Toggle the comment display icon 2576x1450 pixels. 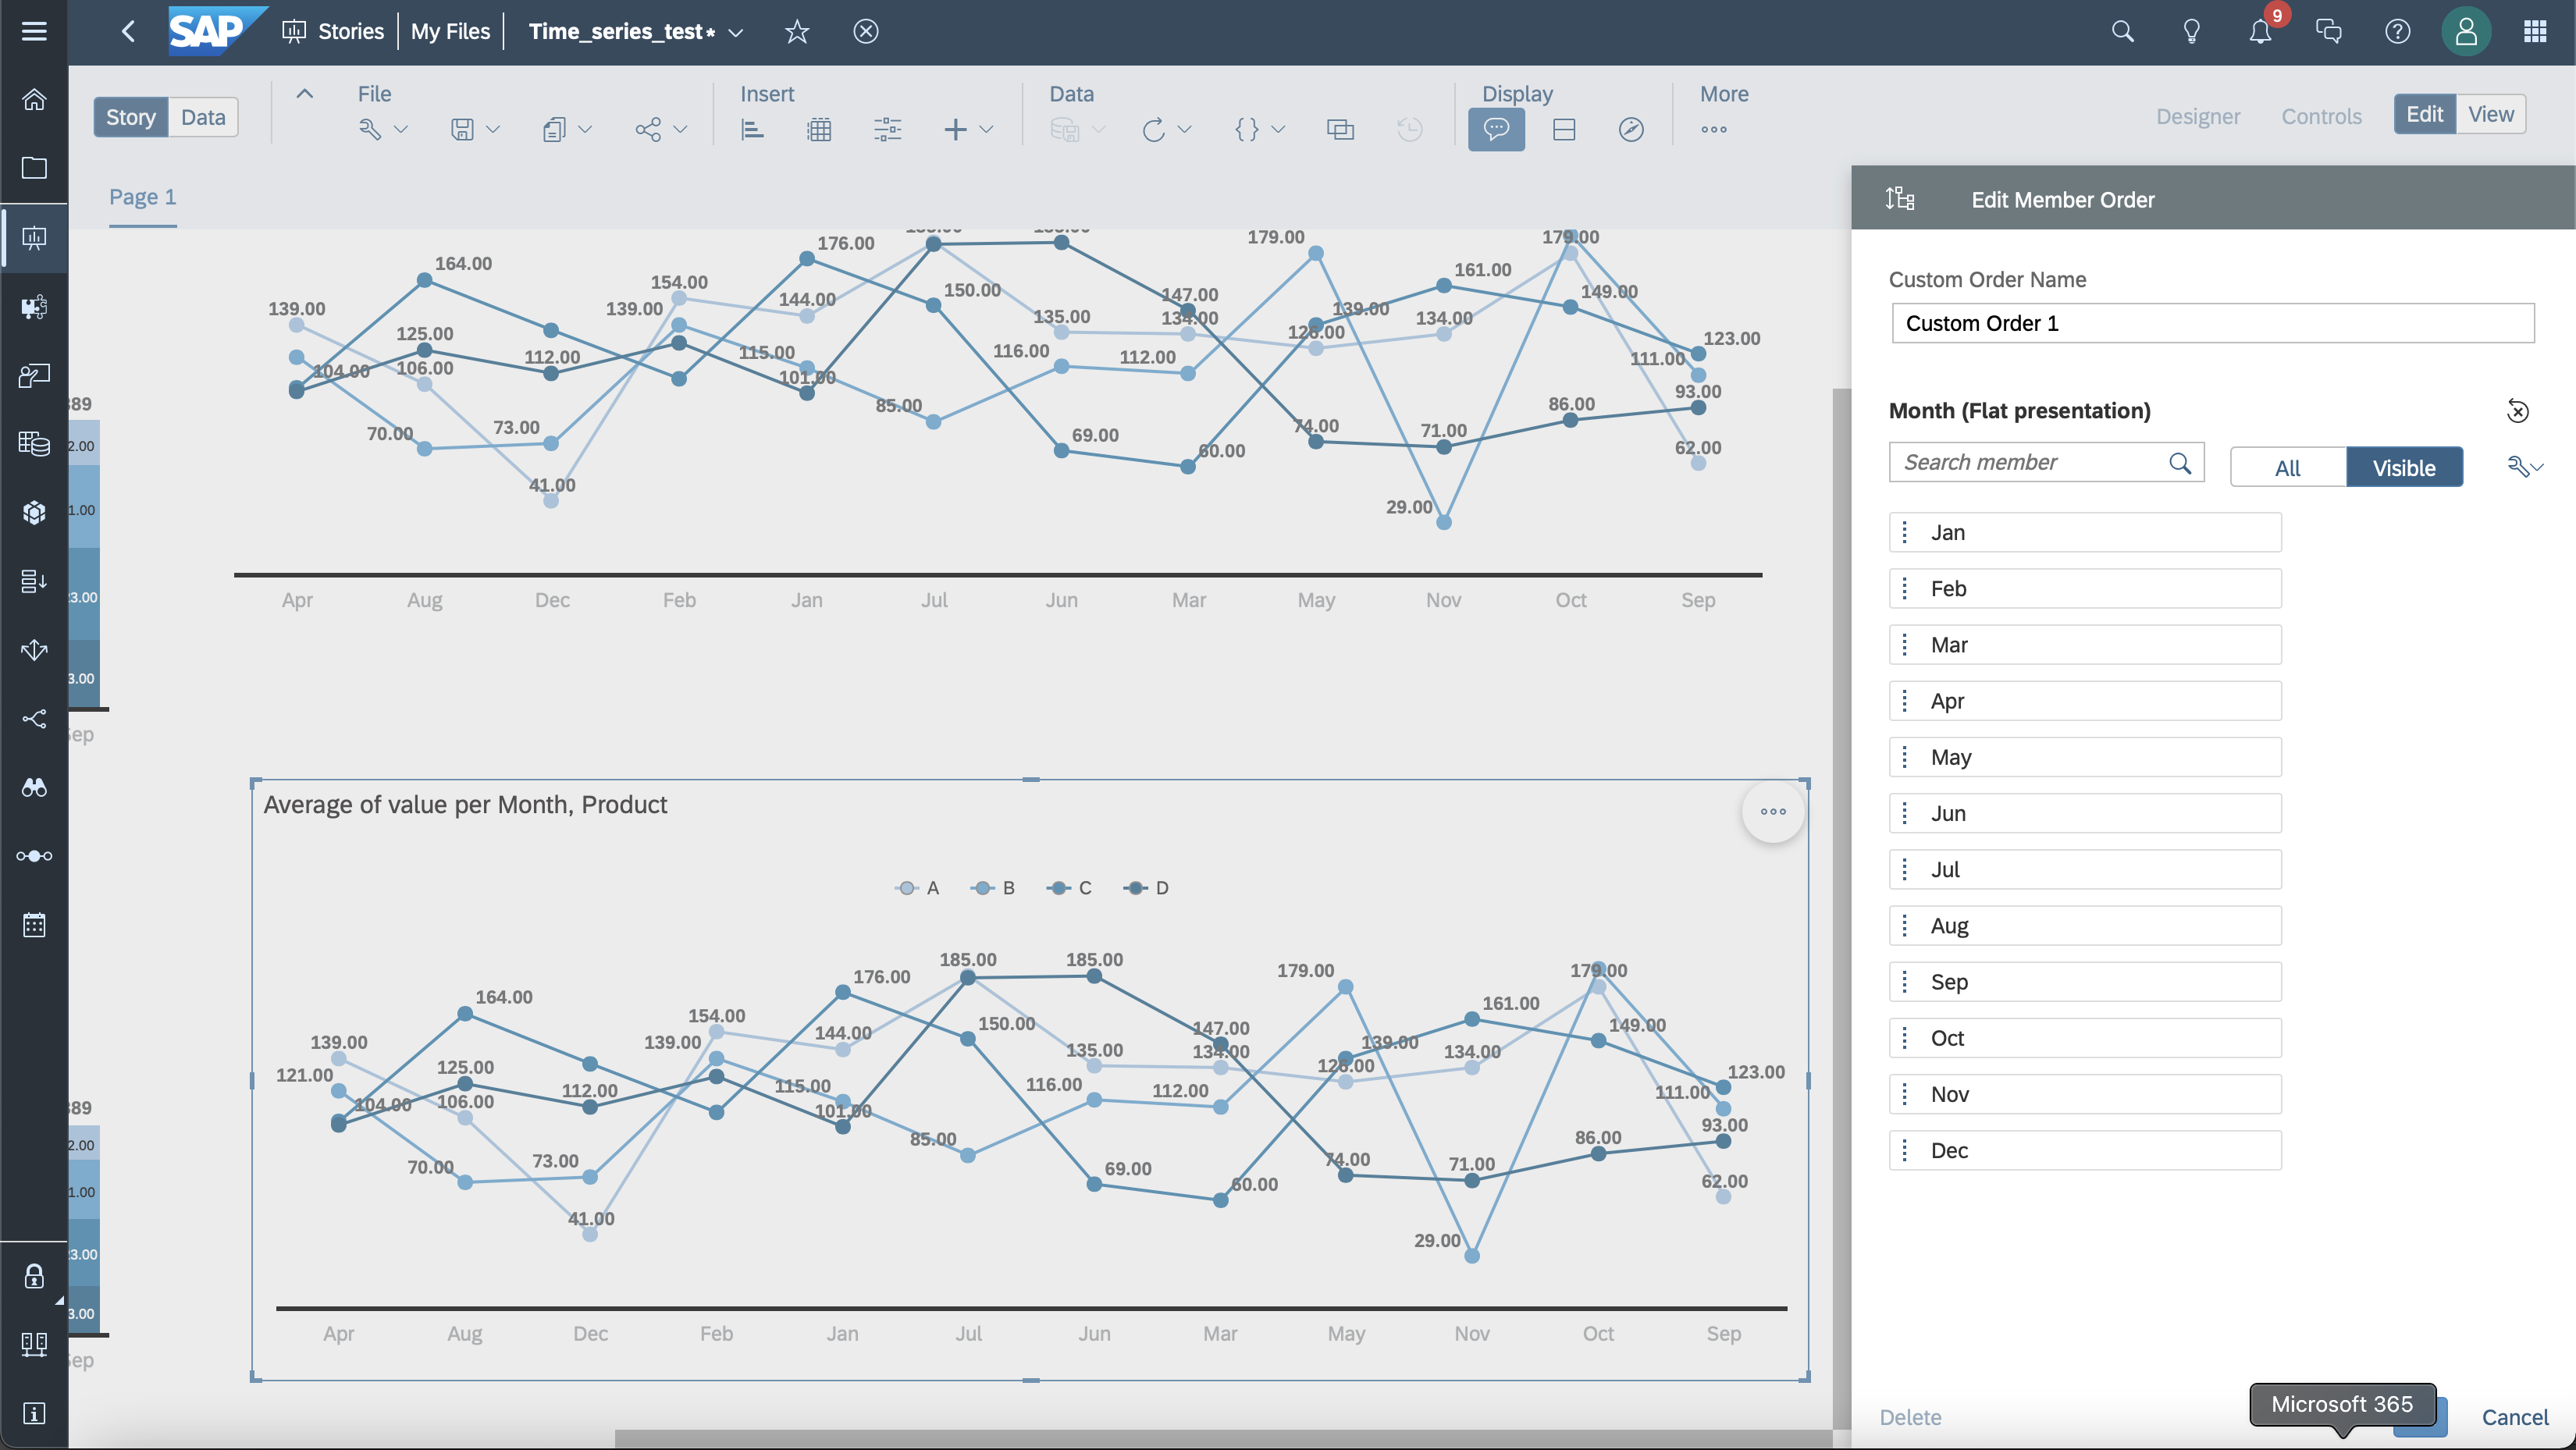[x=1495, y=129]
